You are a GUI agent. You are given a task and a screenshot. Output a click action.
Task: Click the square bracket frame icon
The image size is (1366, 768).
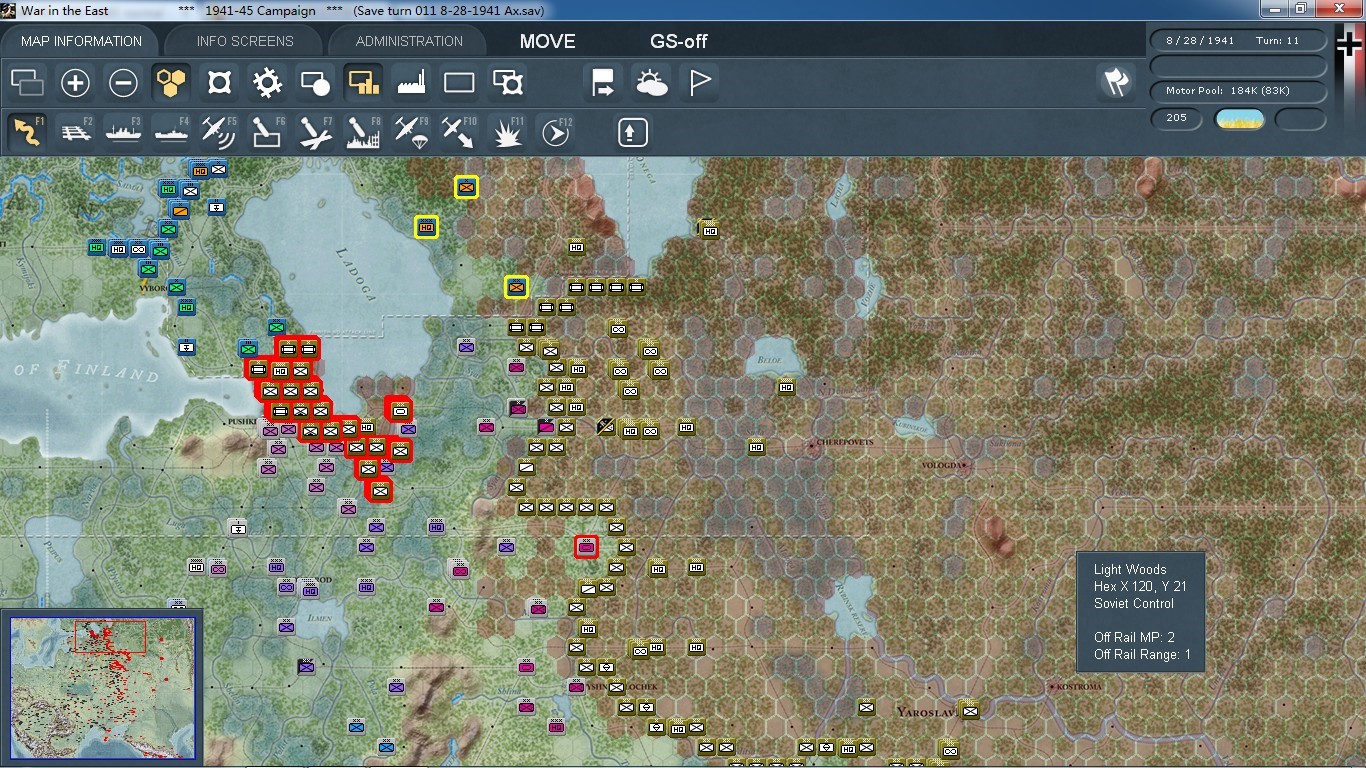[219, 82]
